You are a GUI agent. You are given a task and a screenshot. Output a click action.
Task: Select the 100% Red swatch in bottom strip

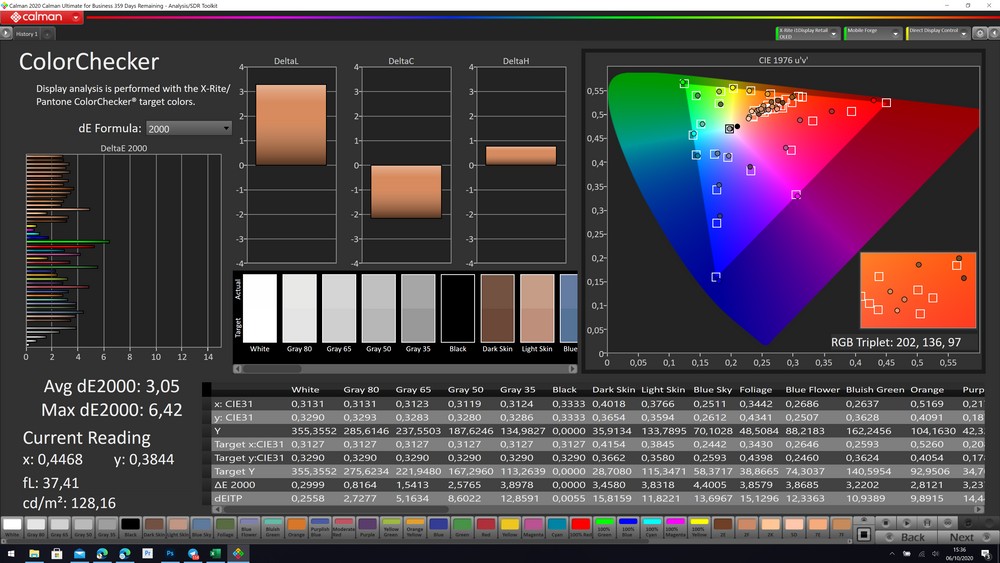[x=580, y=524]
